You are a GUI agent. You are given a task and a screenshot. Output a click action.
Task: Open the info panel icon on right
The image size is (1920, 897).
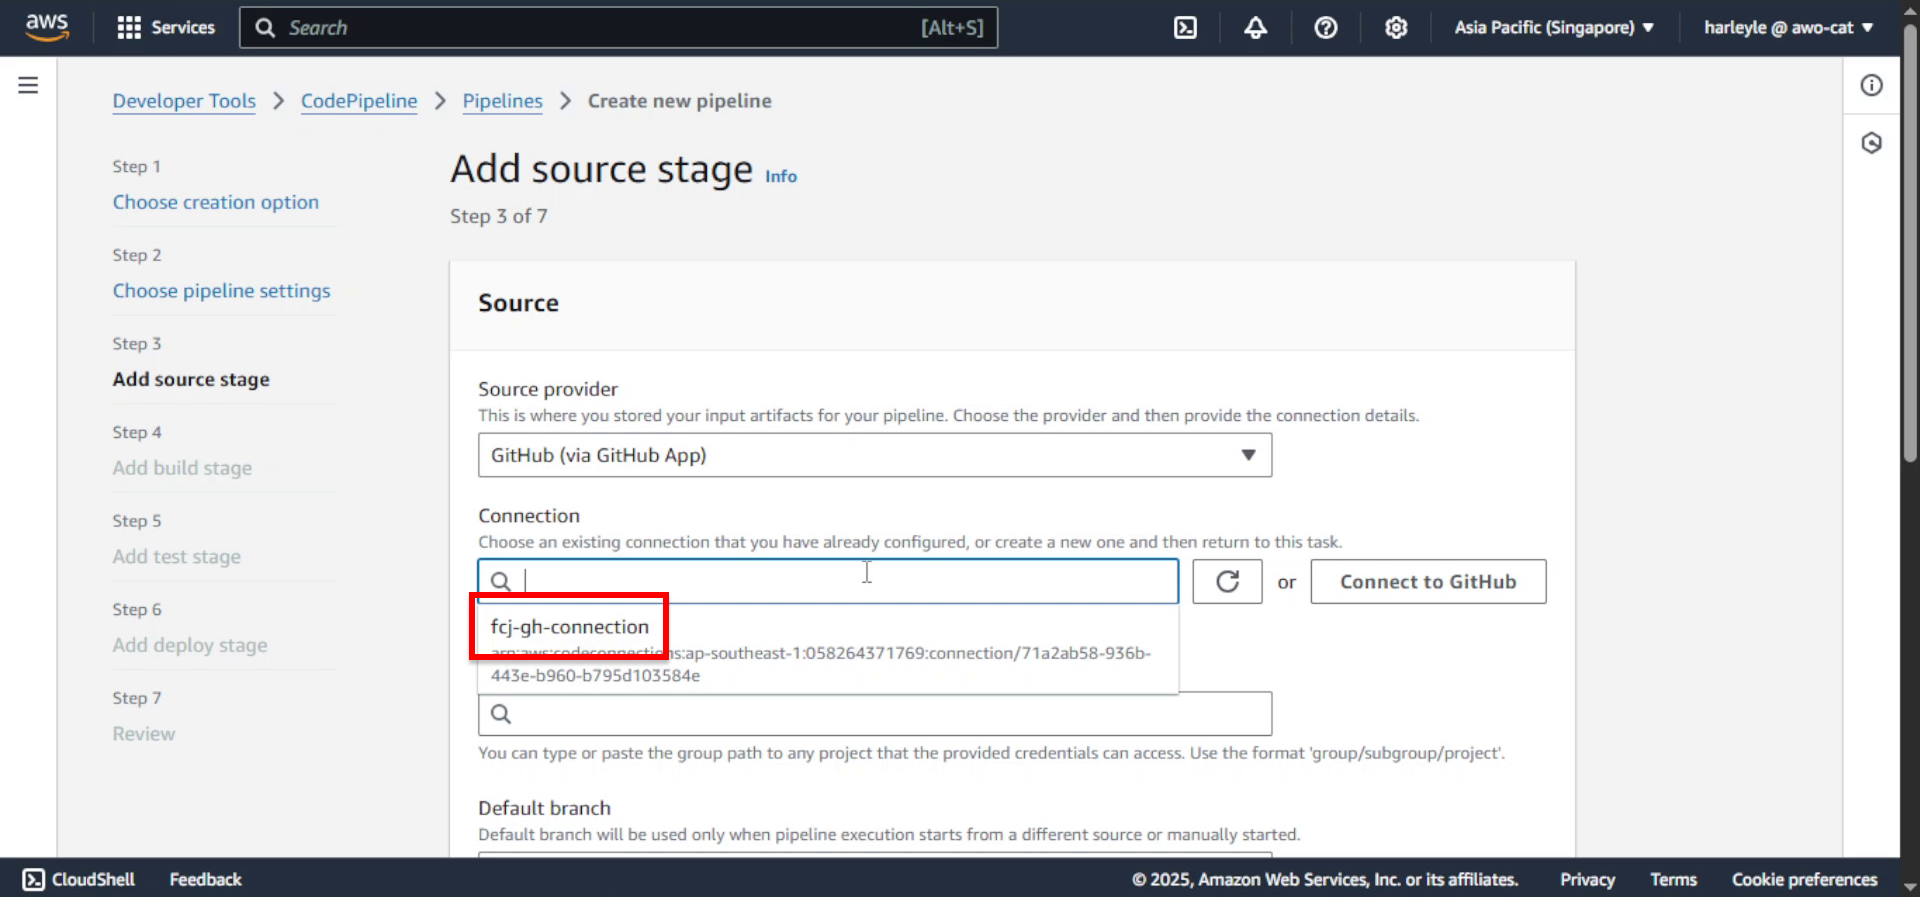coord(1871,85)
